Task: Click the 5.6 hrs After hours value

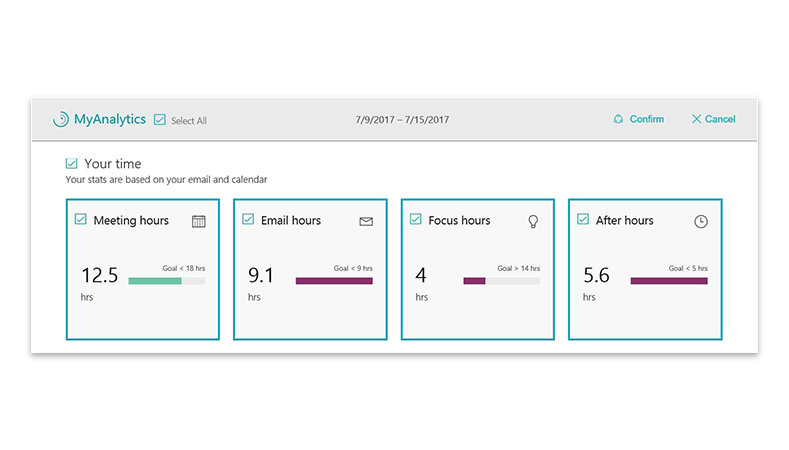Action: point(595,276)
